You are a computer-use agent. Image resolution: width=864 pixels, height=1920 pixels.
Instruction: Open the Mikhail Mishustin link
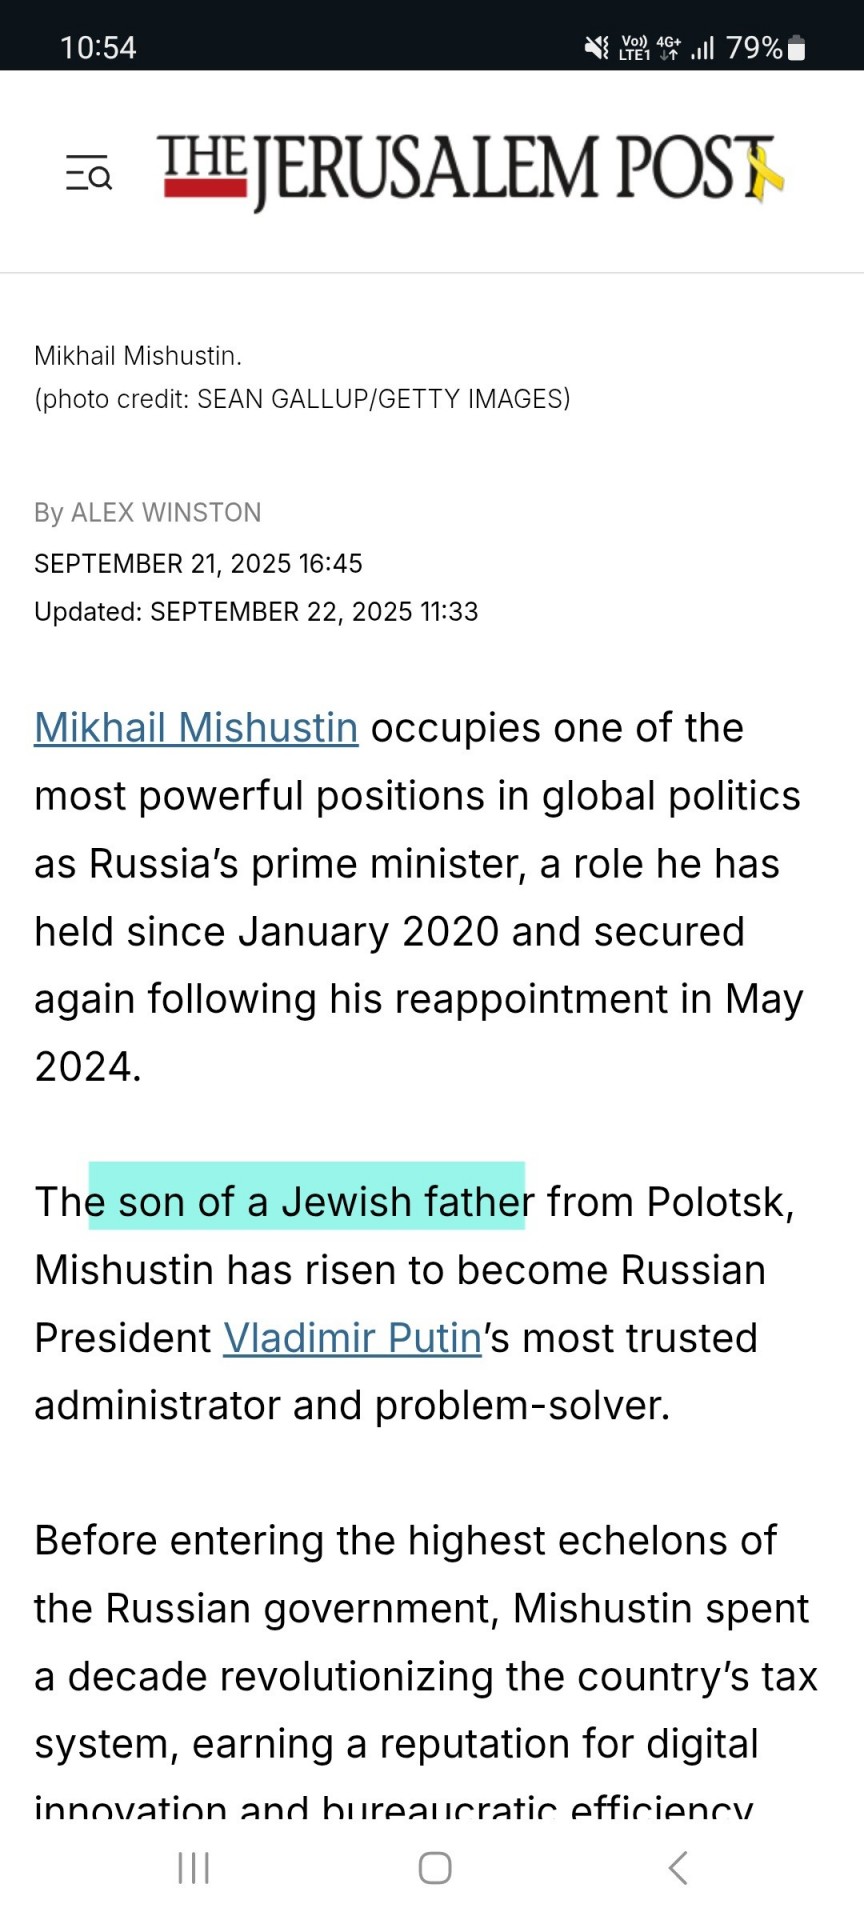(196, 728)
